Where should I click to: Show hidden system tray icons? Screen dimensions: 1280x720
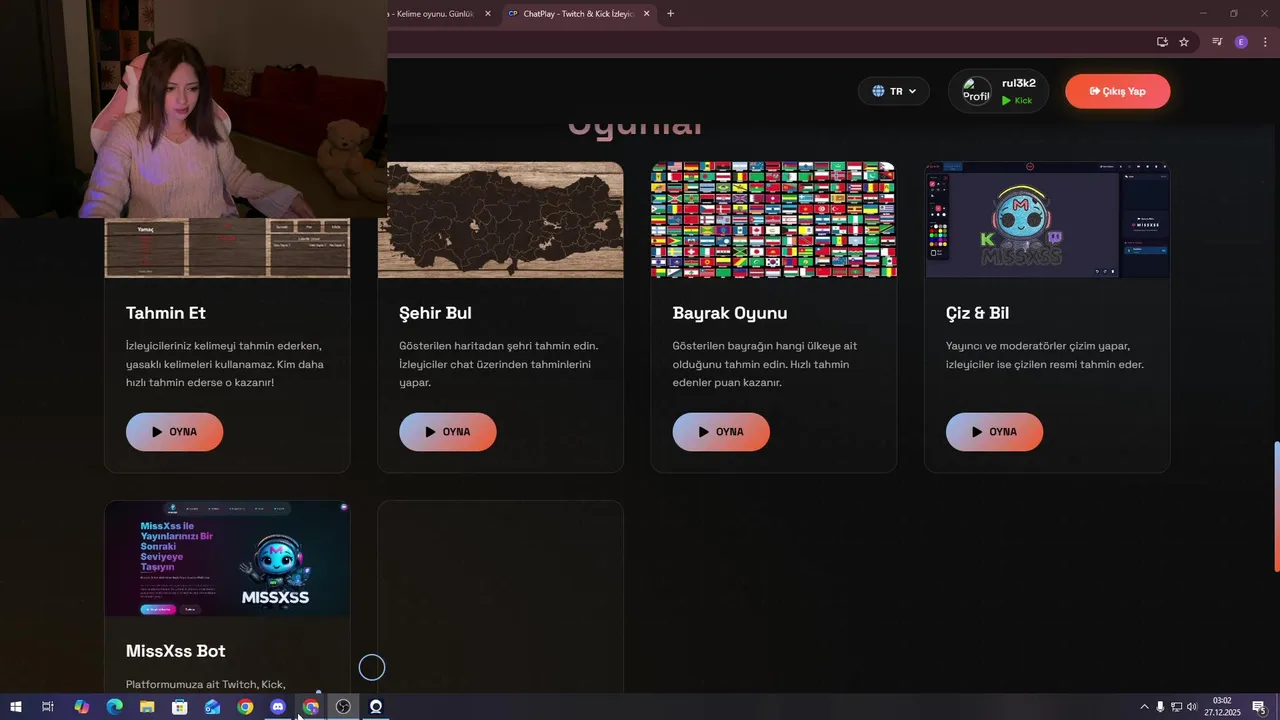(1144, 707)
